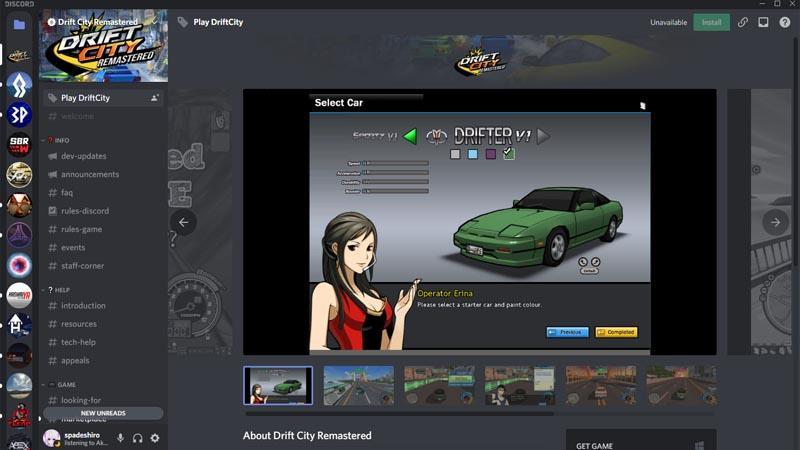Show the next screenshot in the carousel
Viewport: 800px width, 450px height.
[x=775, y=222]
